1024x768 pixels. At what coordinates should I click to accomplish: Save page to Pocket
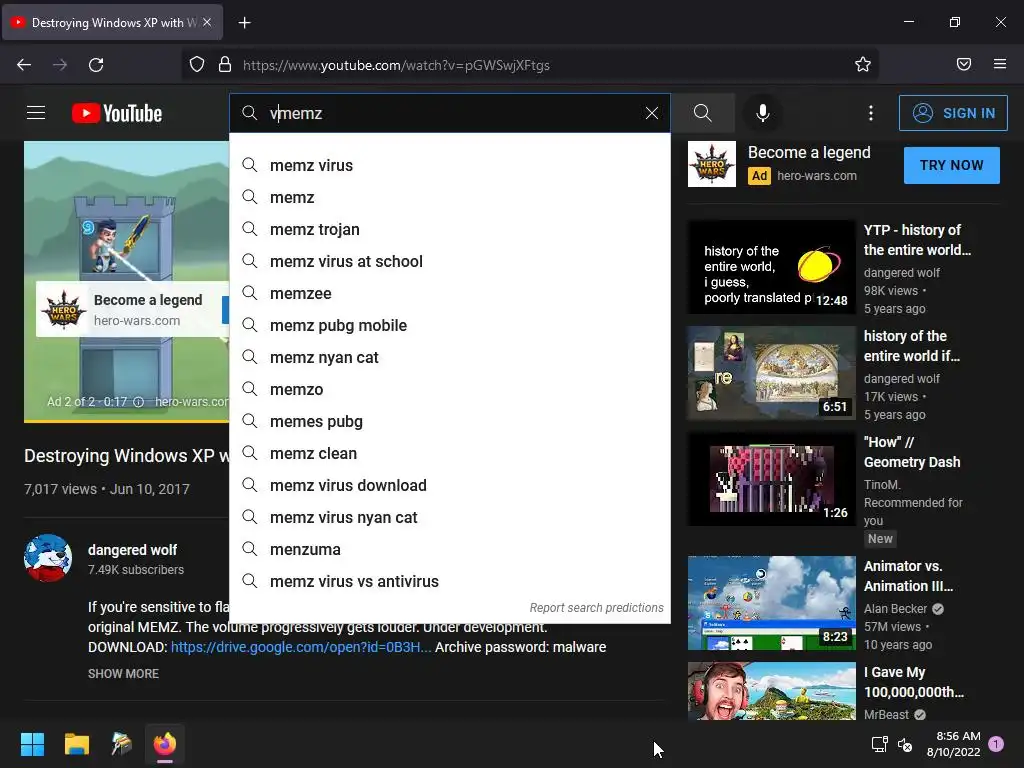coord(963,65)
